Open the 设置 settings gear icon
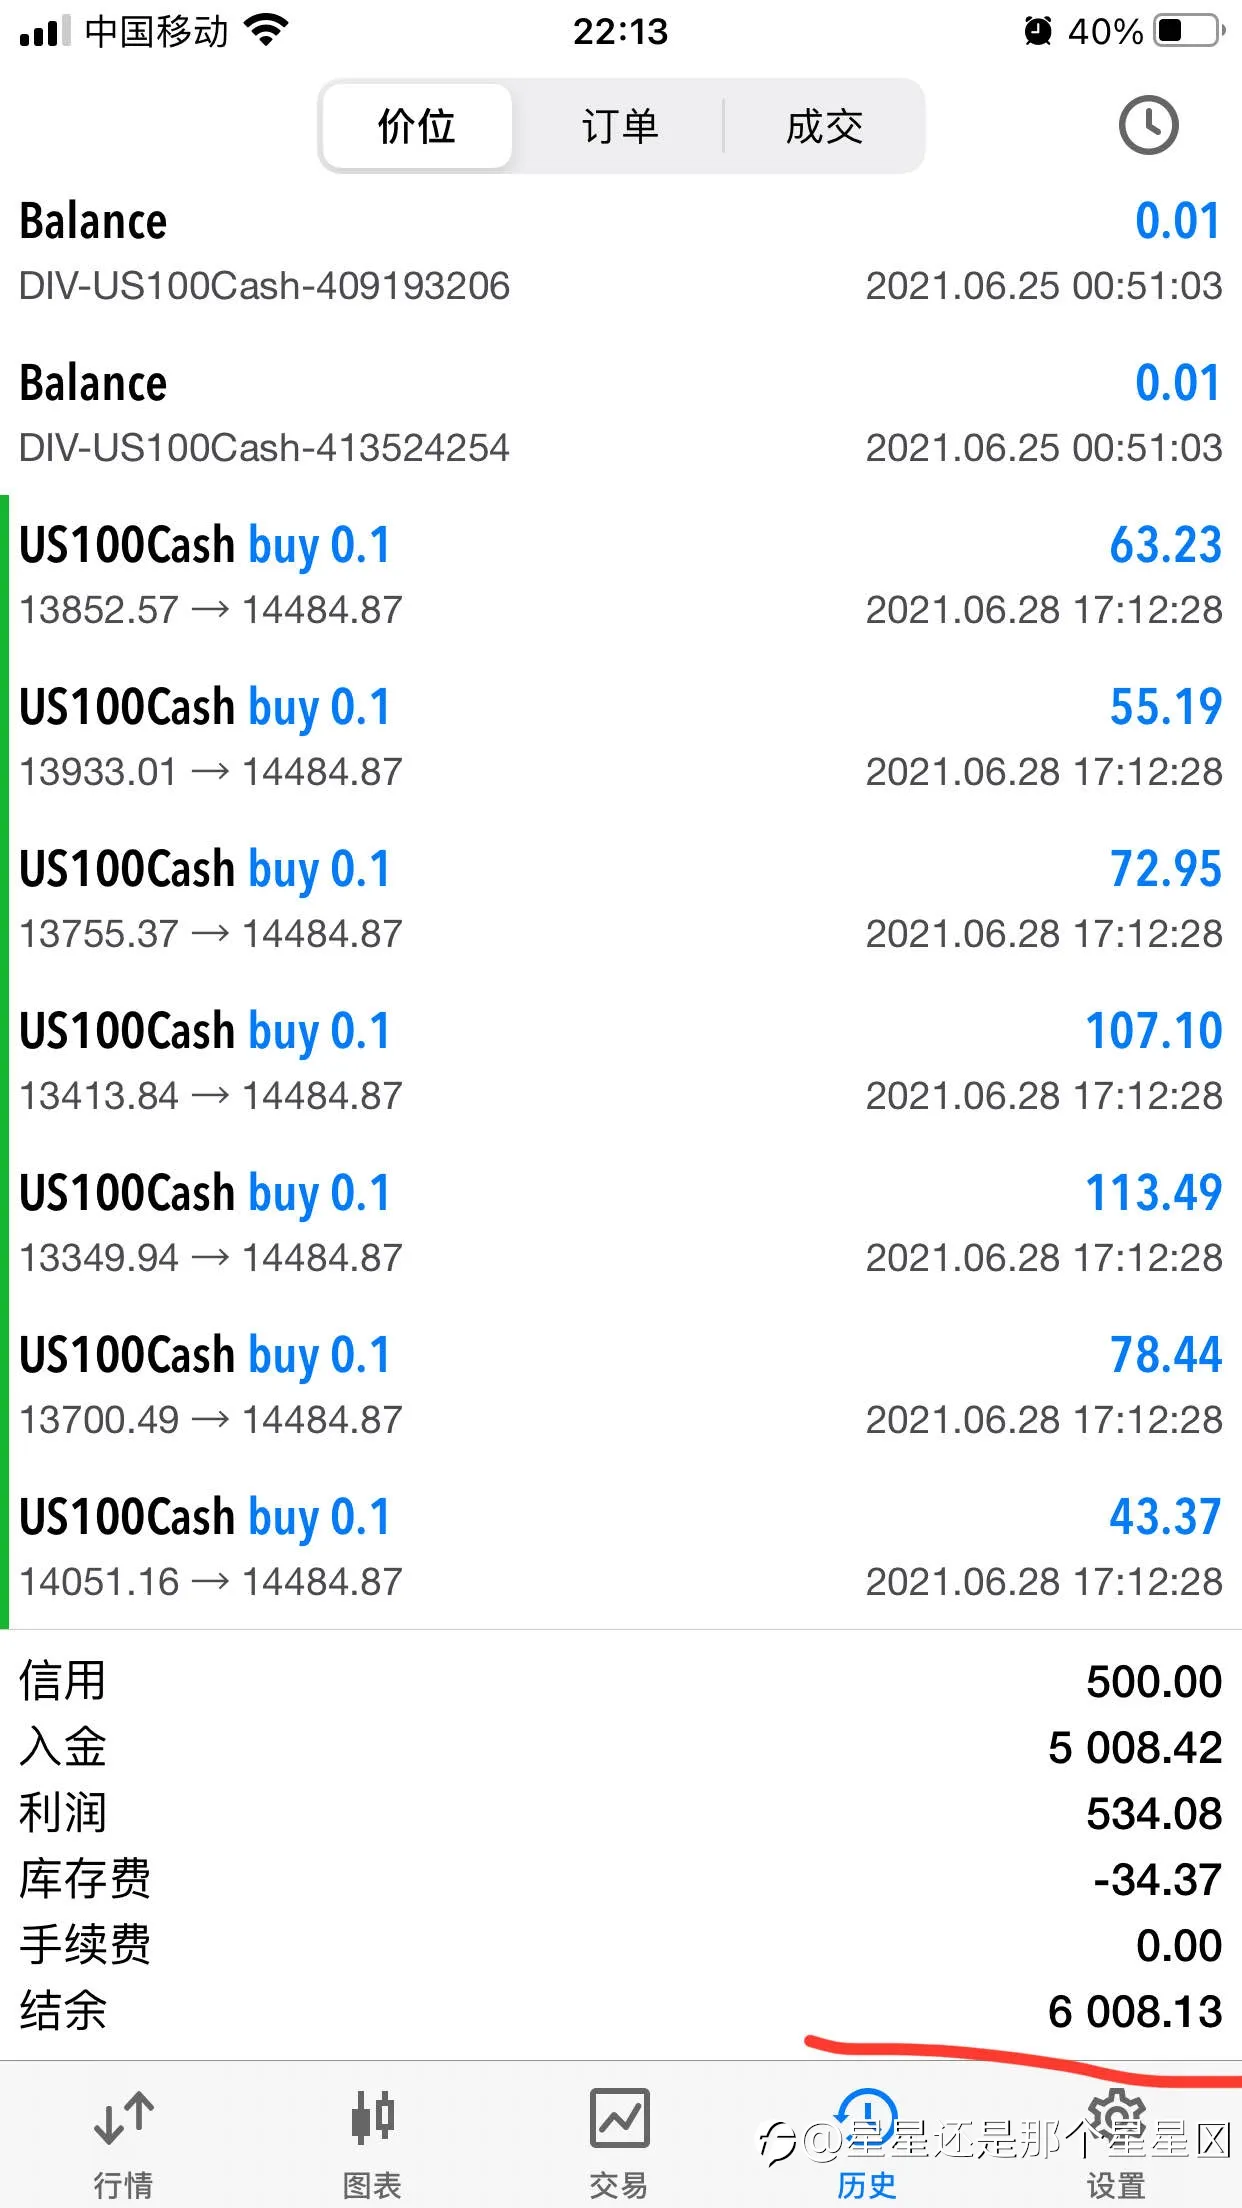This screenshot has height=2208, width=1242. pyautogui.click(x=1116, y=2116)
